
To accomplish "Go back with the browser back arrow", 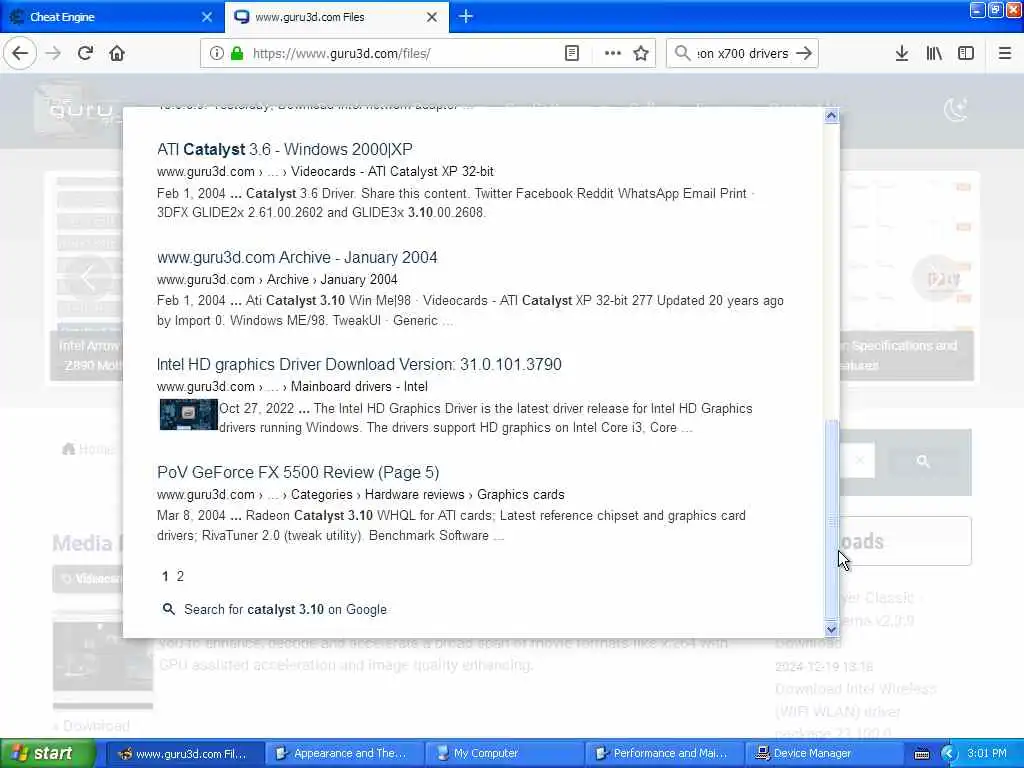I will point(20,54).
